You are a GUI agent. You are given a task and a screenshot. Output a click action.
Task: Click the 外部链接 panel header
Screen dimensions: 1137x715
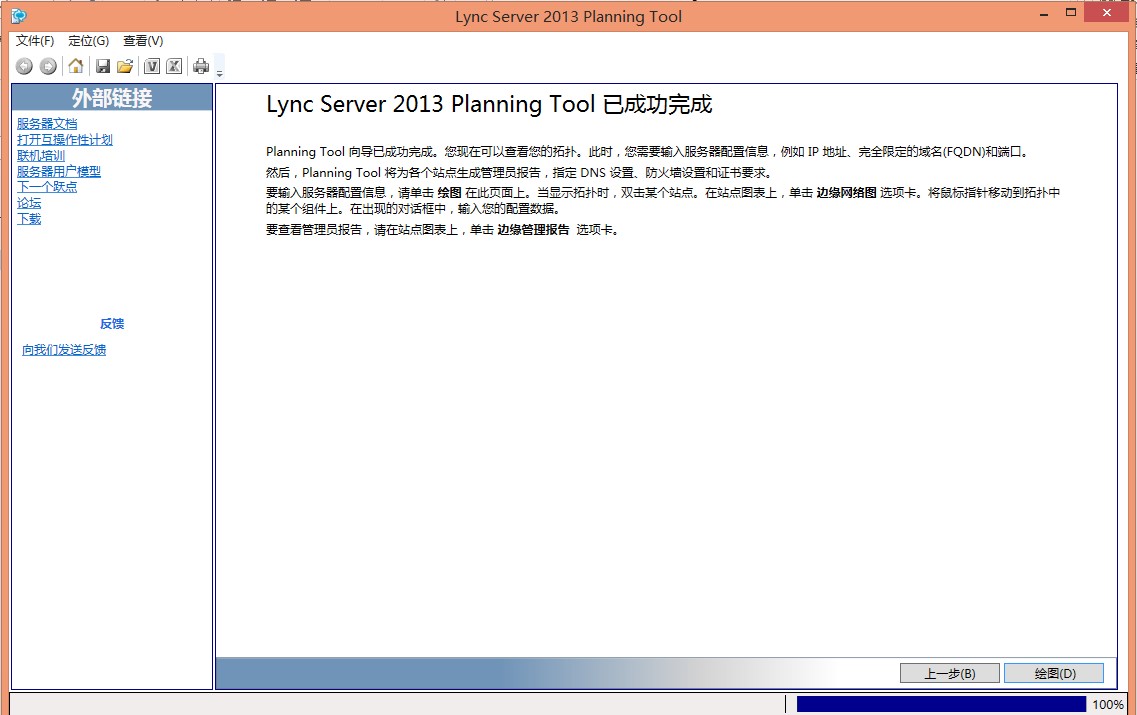[x=112, y=97]
